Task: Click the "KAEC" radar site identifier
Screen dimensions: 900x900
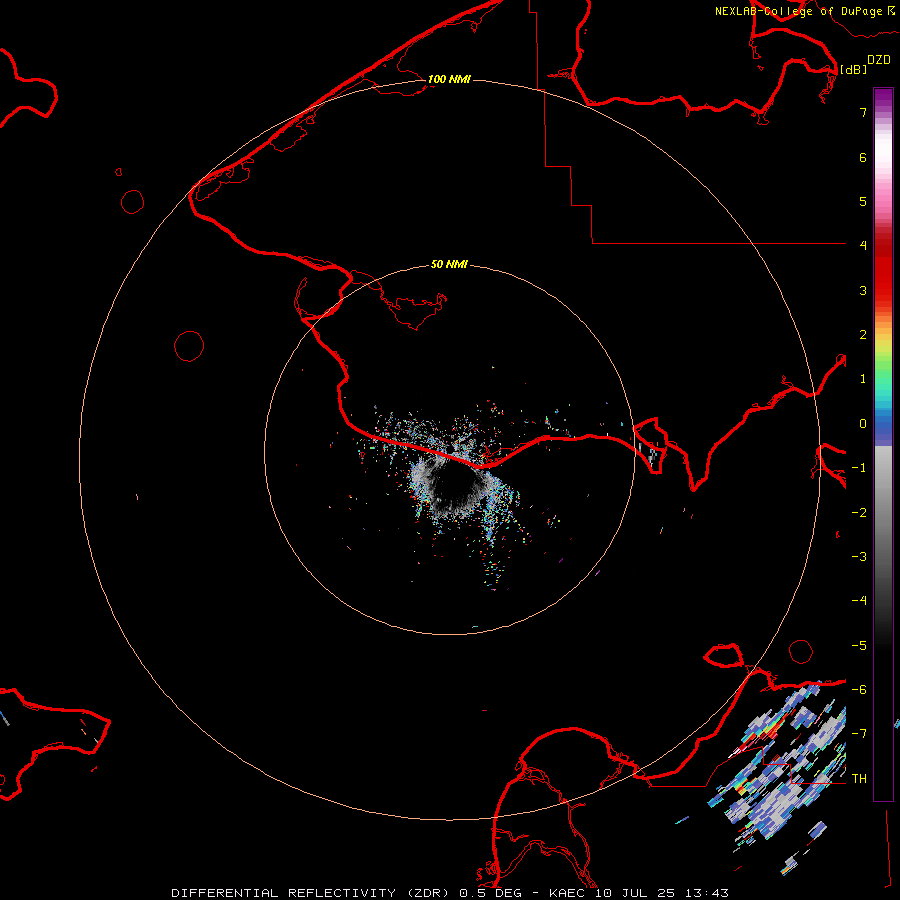Action: click(x=568, y=893)
